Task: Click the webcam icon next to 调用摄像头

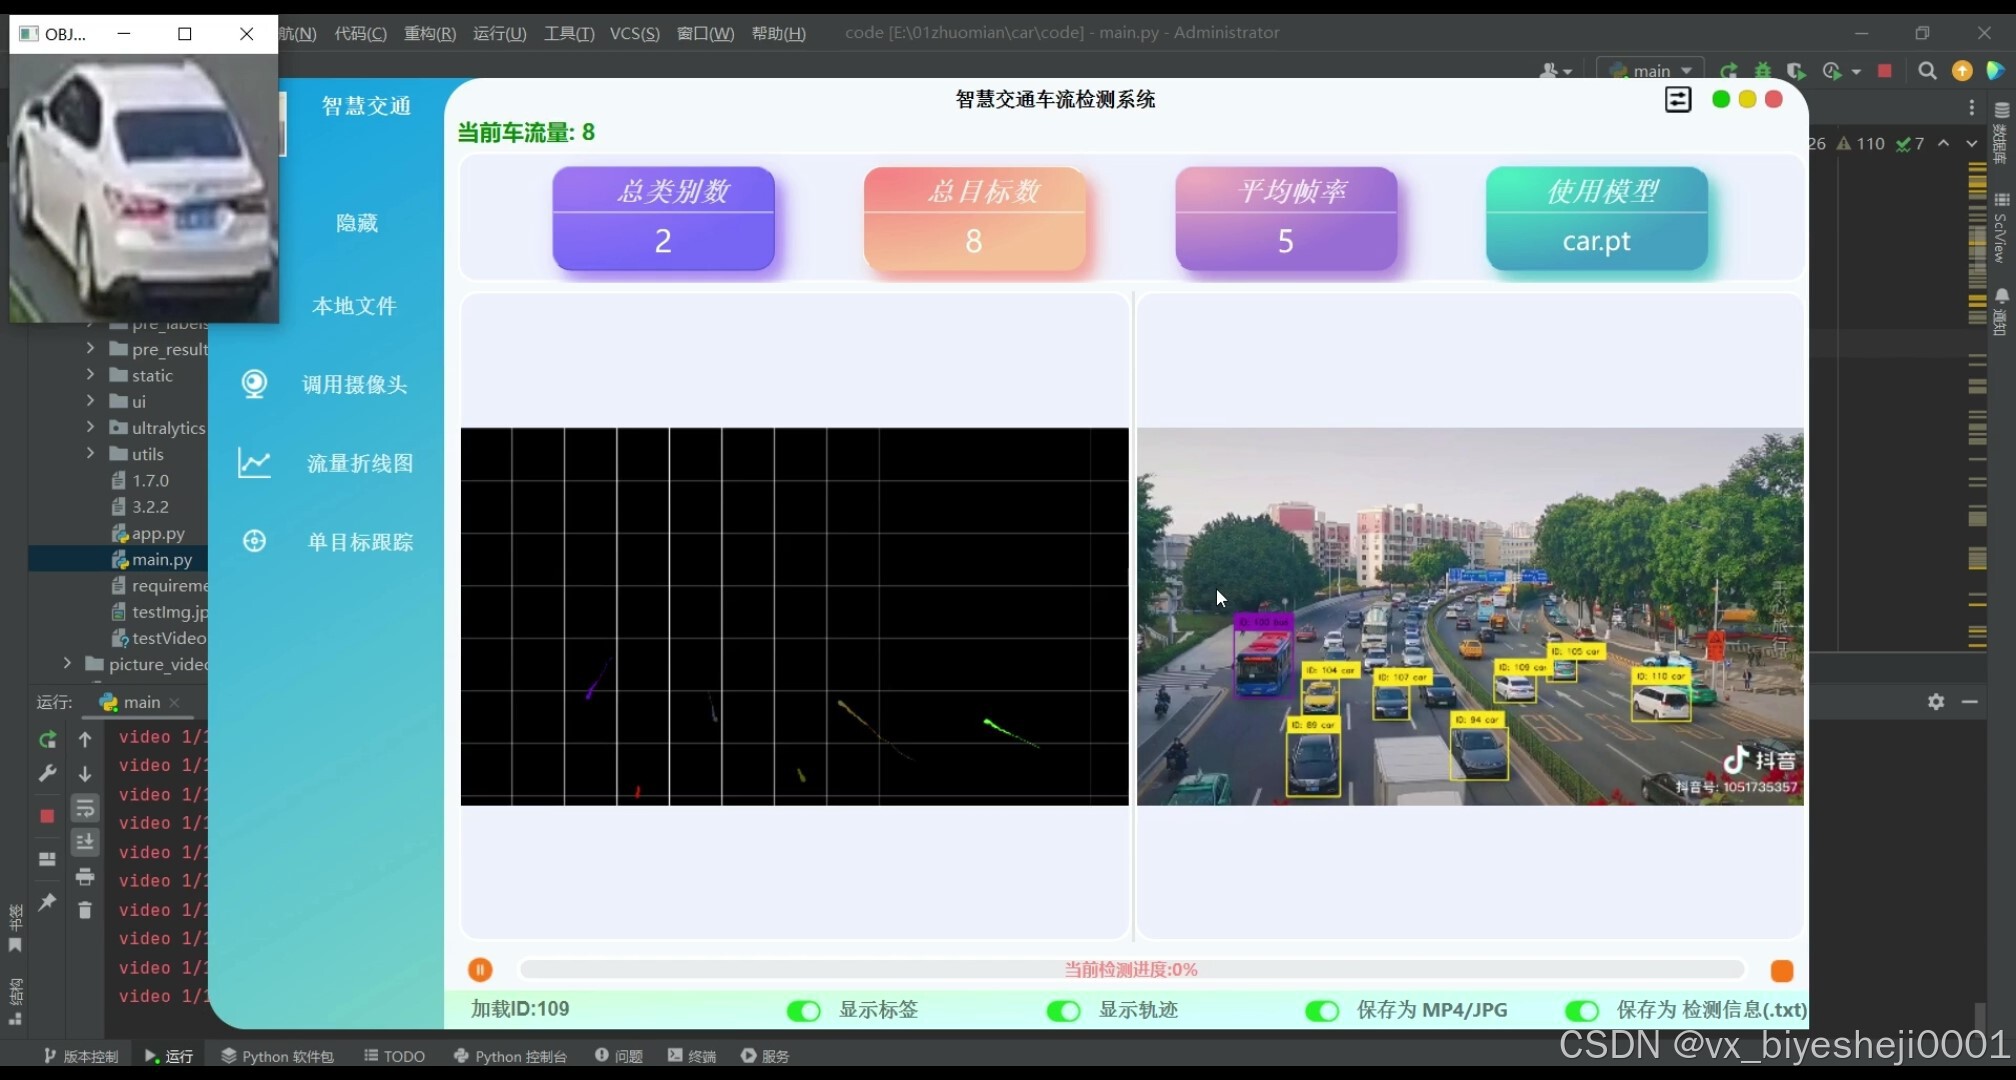Action: click(254, 384)
